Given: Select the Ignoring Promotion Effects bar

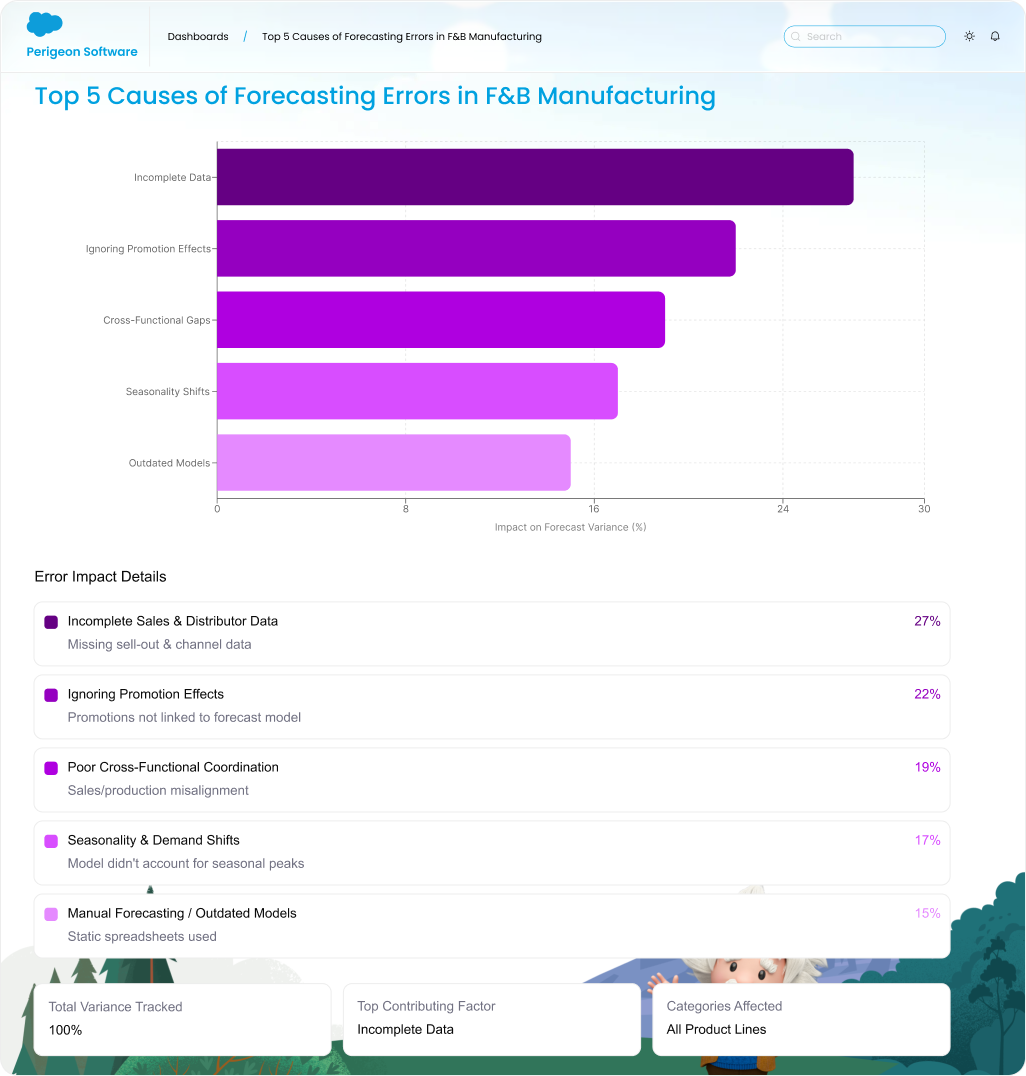Looking at the screenshot, I should click(475, 248).
